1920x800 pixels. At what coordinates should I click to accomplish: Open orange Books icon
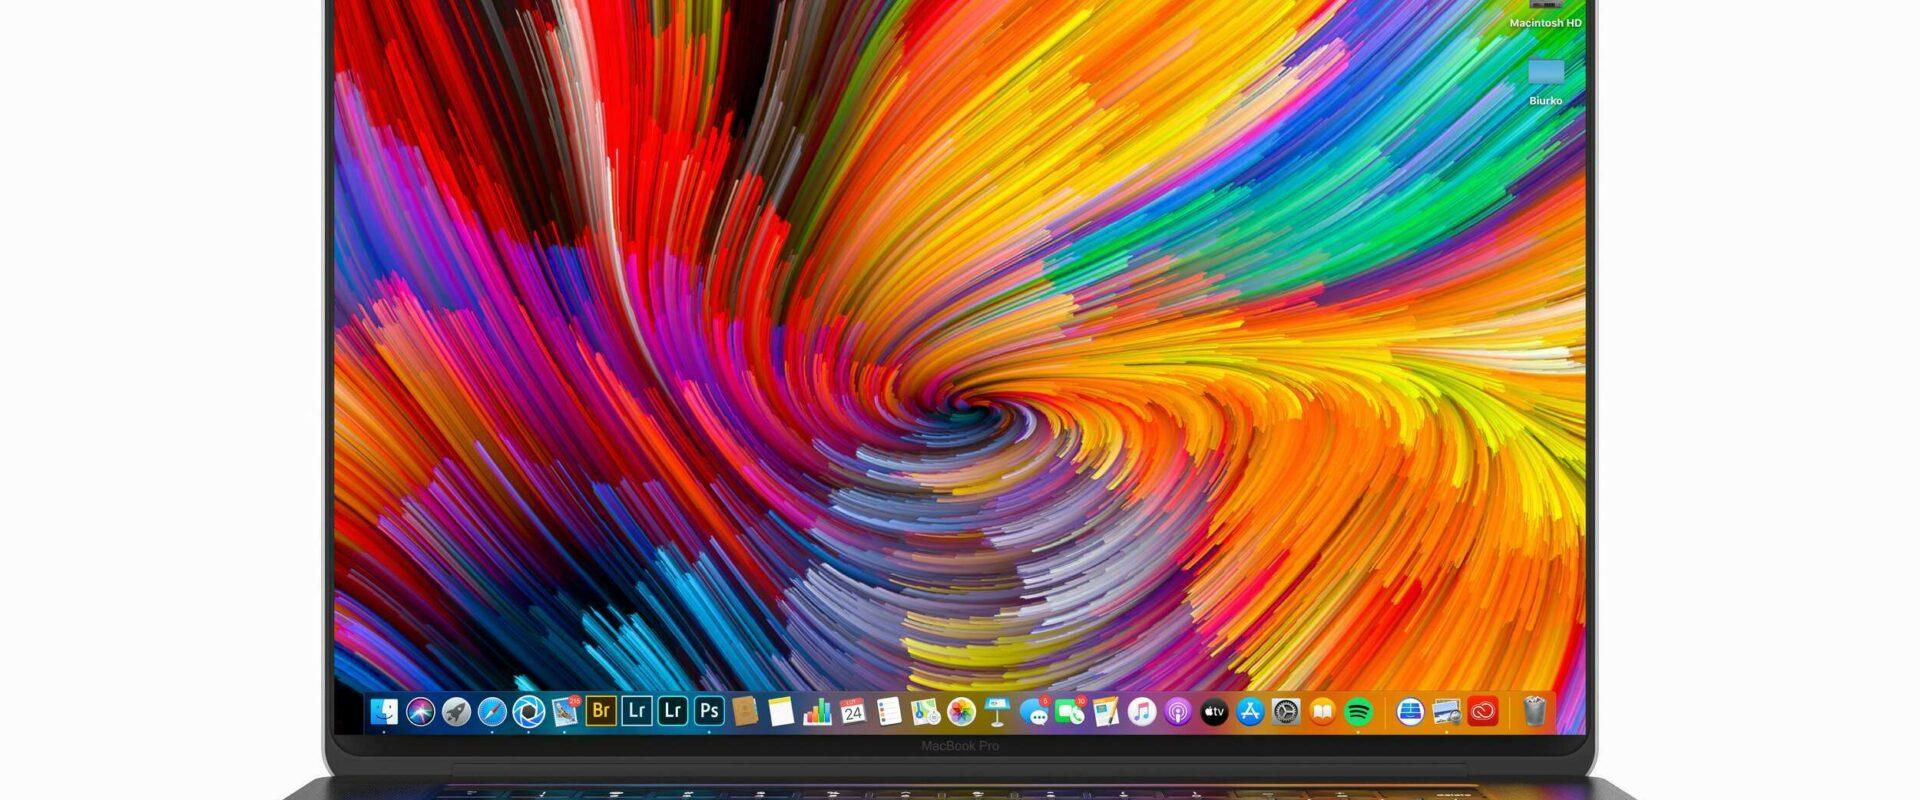1322,711
